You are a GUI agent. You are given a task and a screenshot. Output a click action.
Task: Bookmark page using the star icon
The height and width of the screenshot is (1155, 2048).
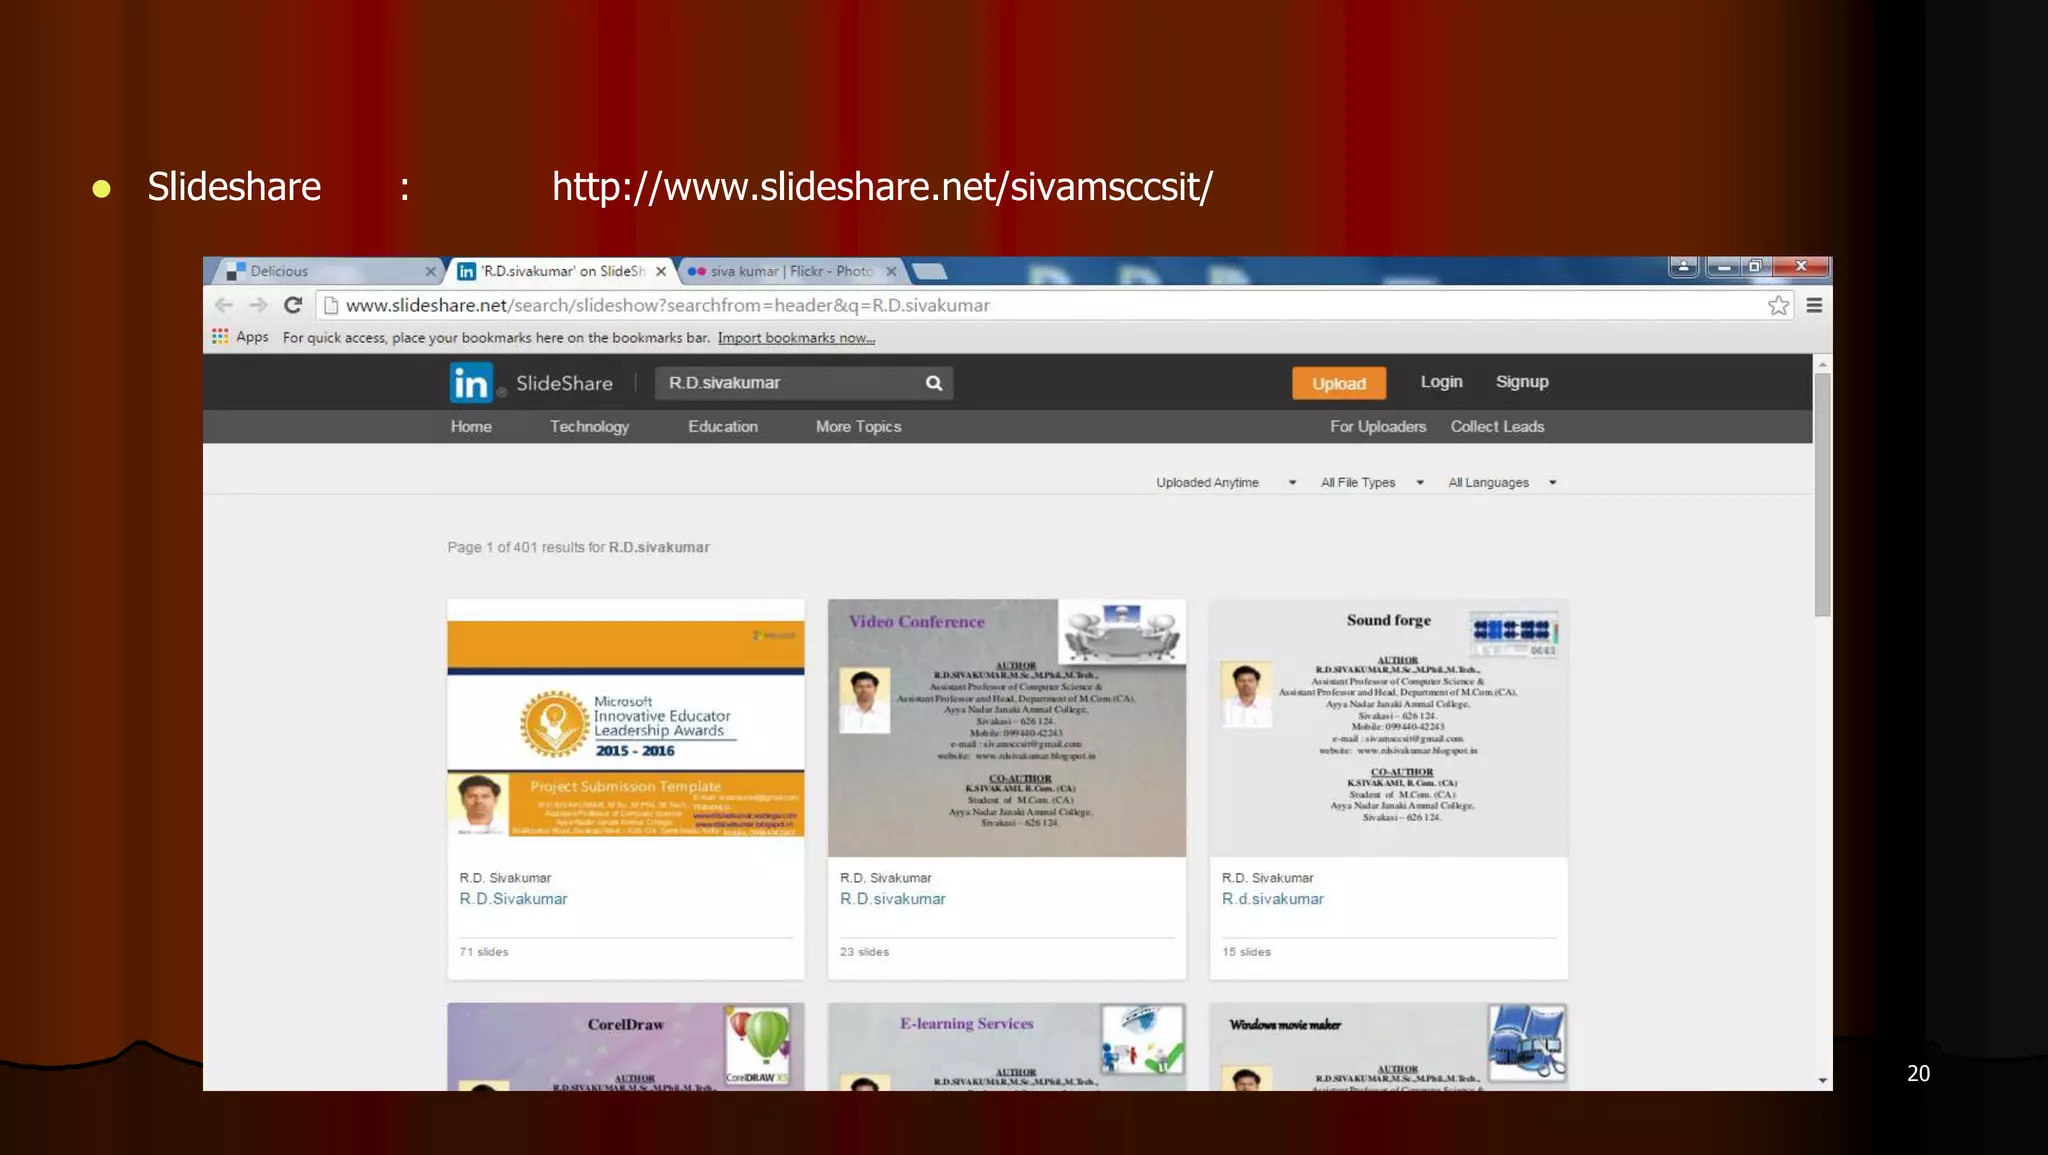point(1778,305)
